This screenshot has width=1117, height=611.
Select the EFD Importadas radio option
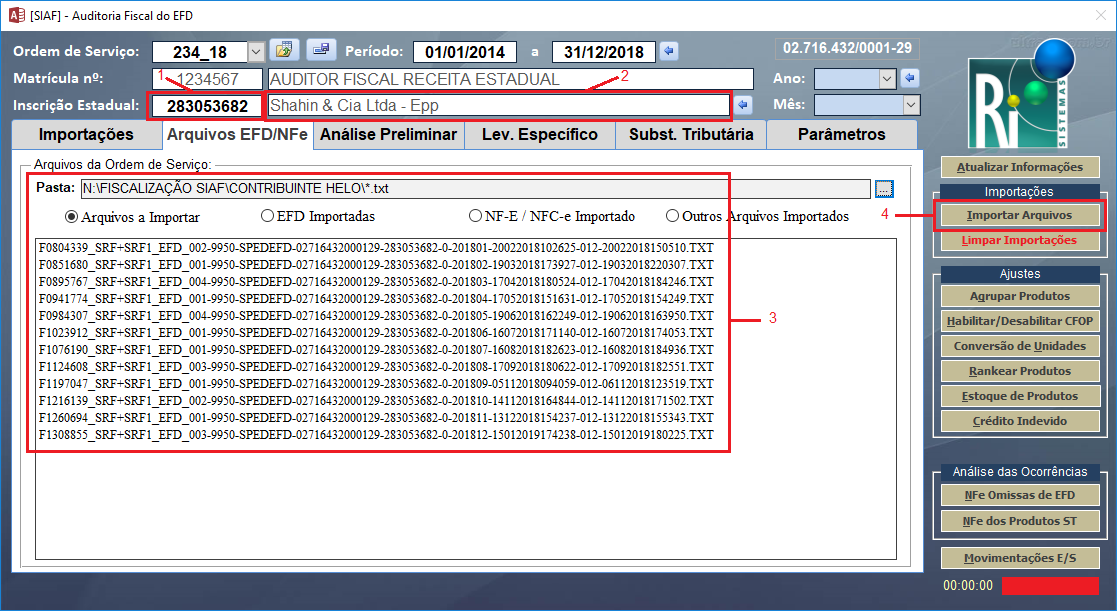point(267,216)
